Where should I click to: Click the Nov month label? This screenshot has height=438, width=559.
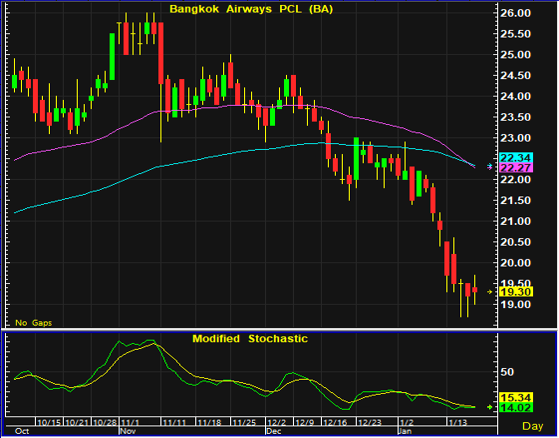coord(128,431)
